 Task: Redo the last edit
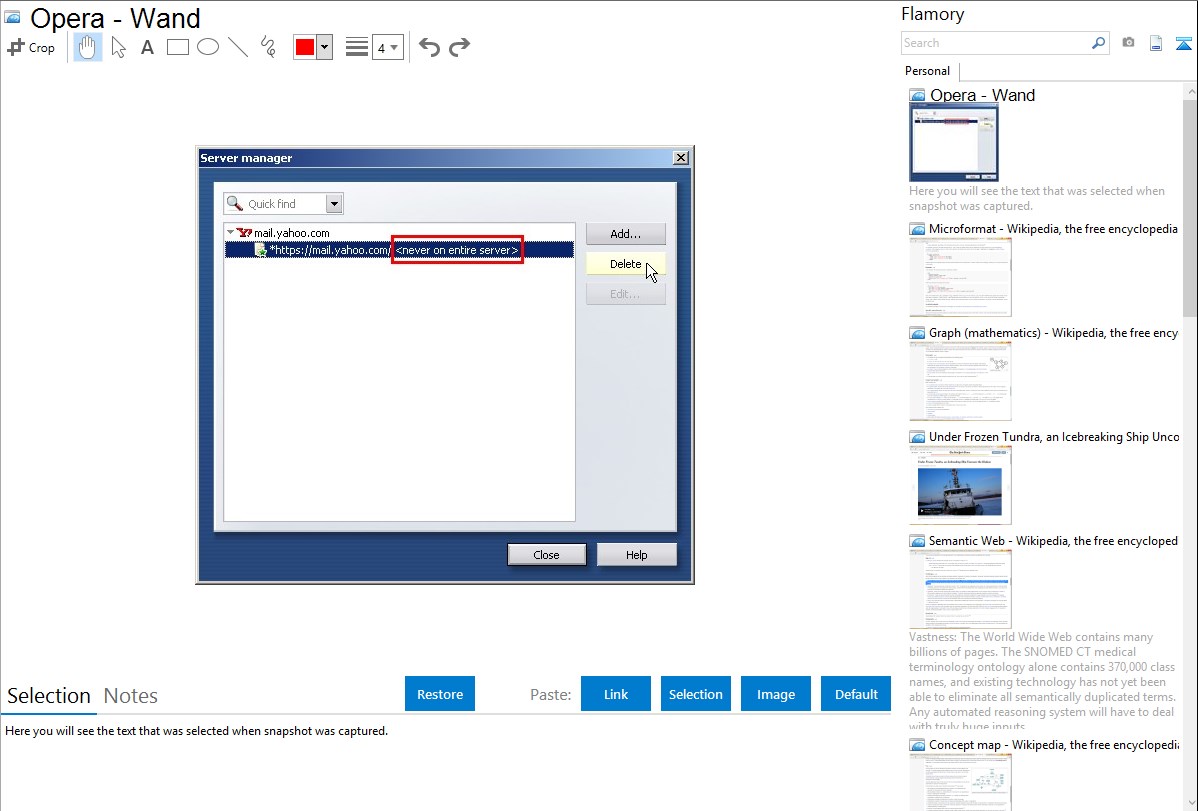coord(459,47)
